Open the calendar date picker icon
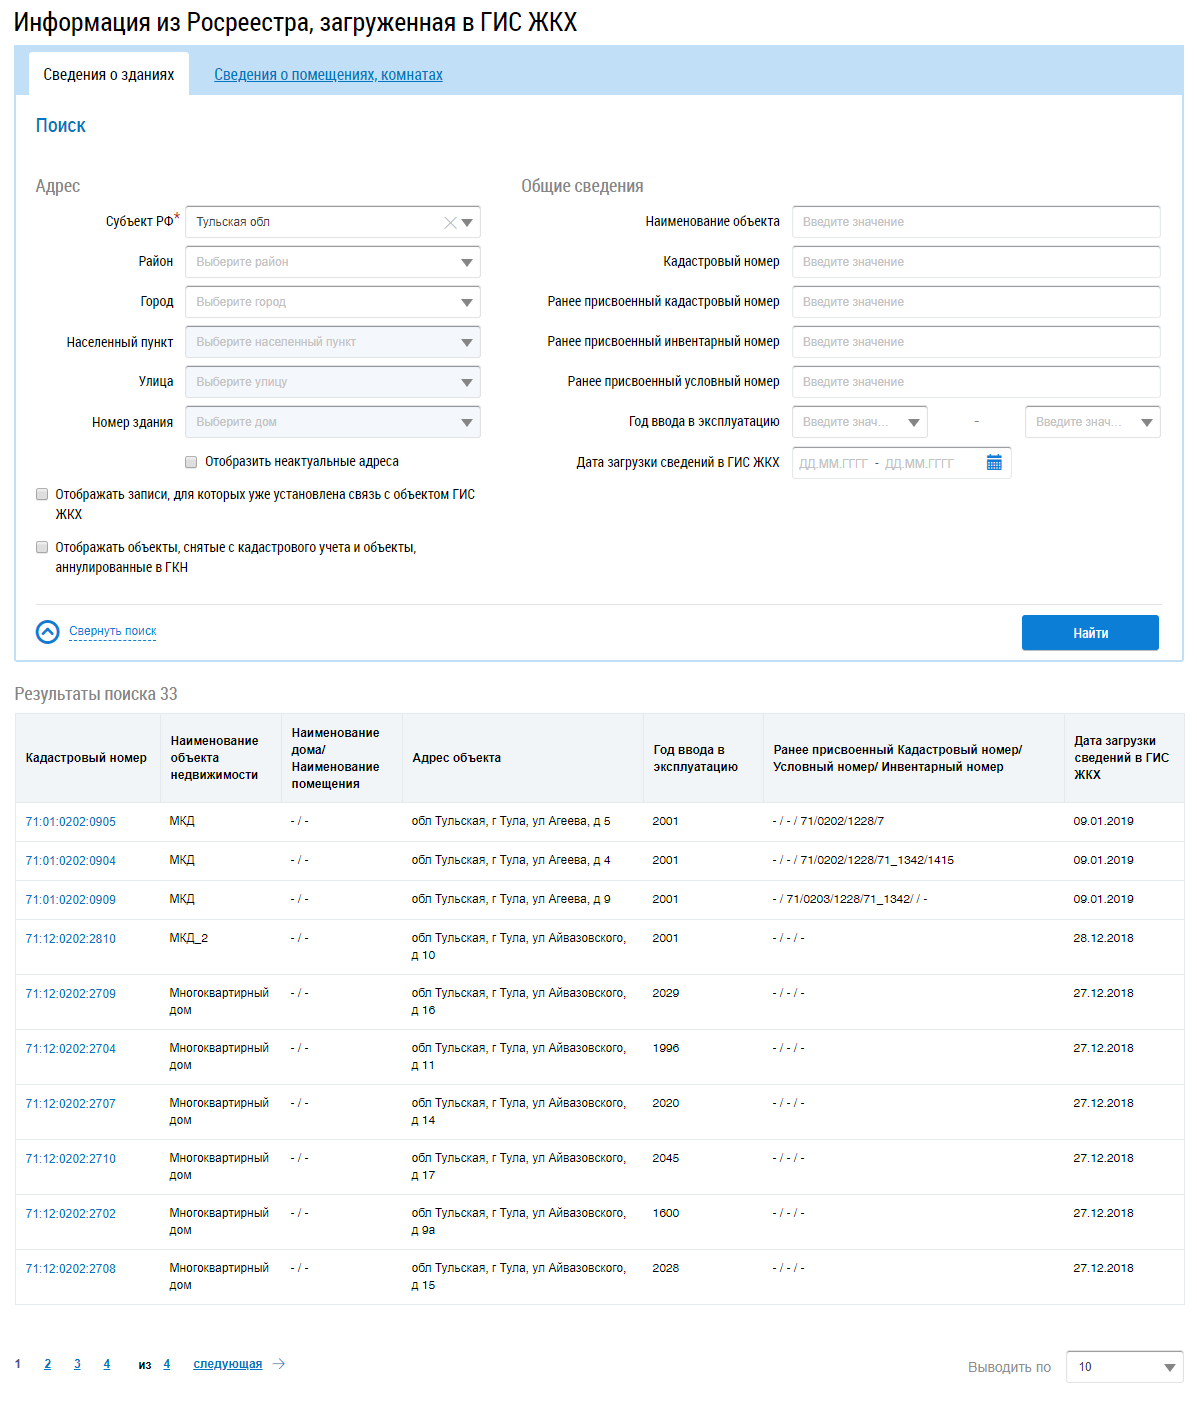The image size is (1197, 1408). click(x=994, y=463)
